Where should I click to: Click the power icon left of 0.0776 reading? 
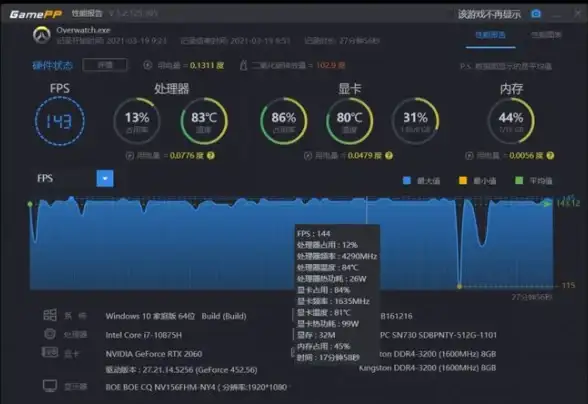pos(130,156)
